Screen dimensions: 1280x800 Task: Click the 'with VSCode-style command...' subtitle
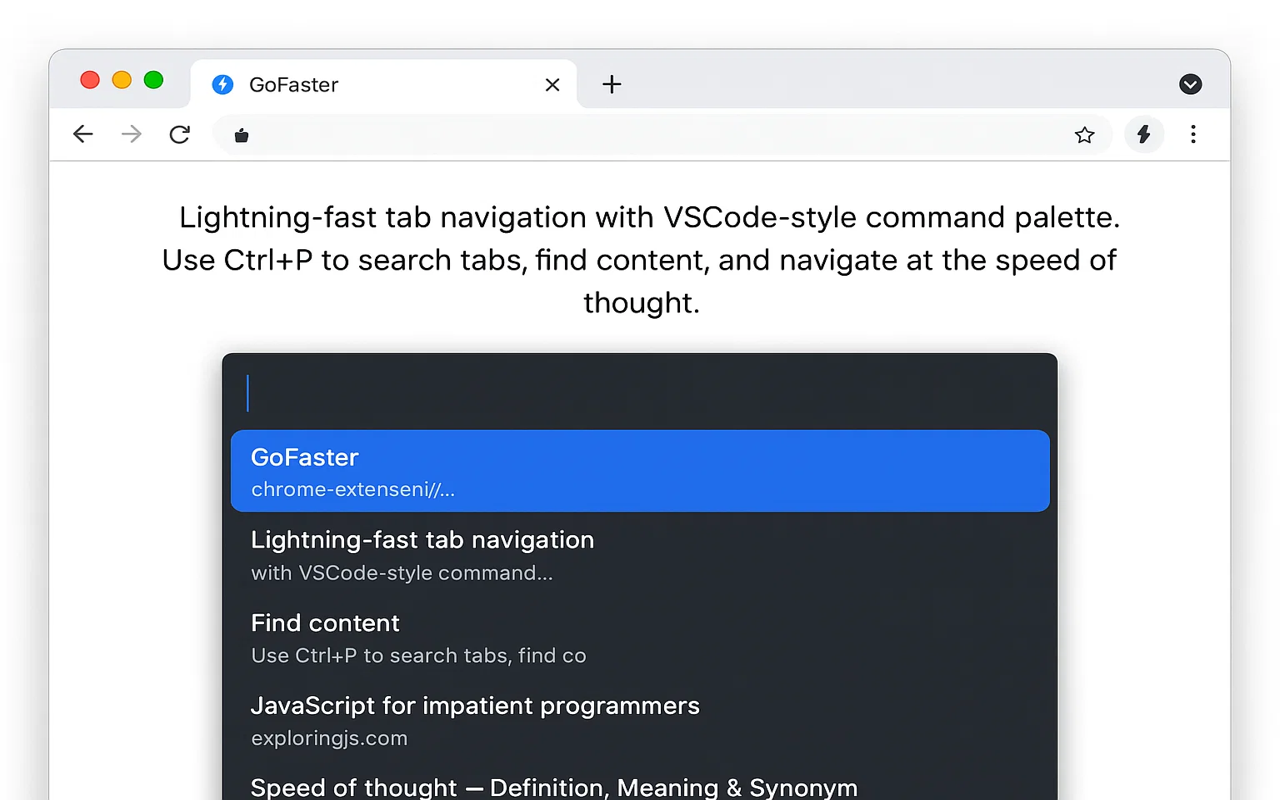tap(402, 573)
